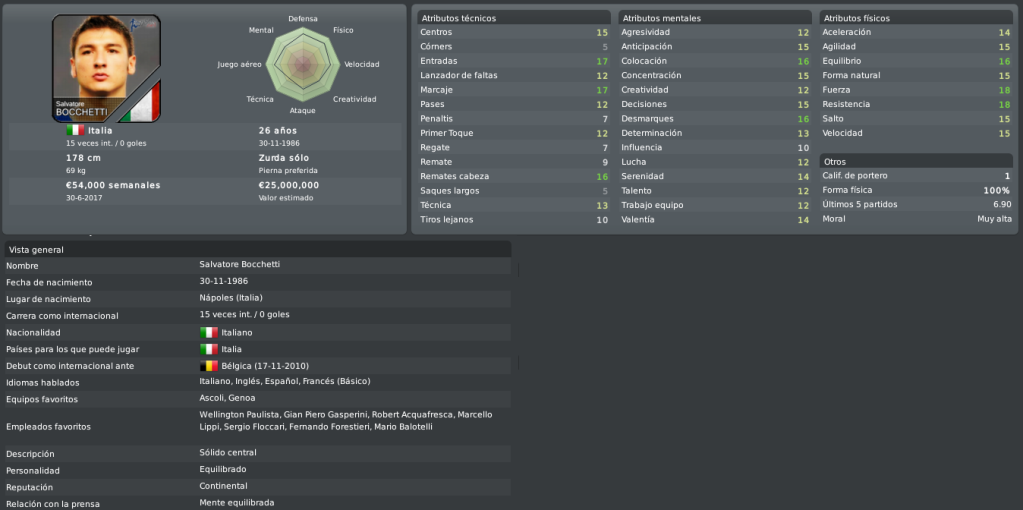
Task: Open favorite team Ascoli, Genoa link
Action: [227, 398]
